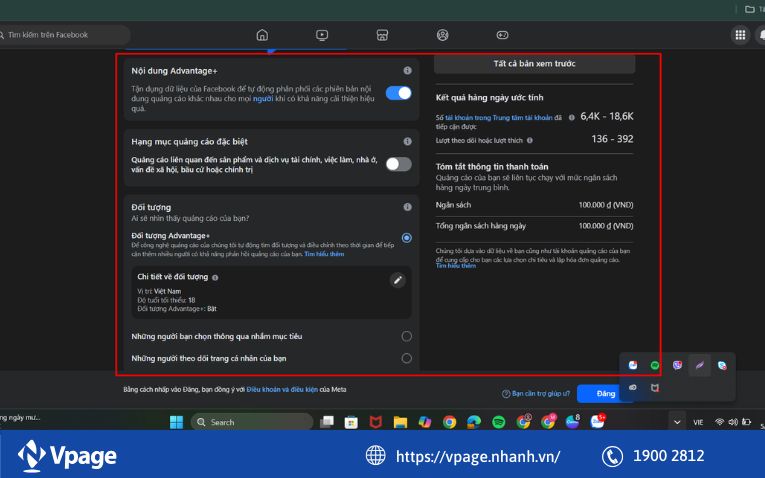Open Facebook Video (Watch) icon
This screenshot has height=478, width=765.
[x=322, y=35]
